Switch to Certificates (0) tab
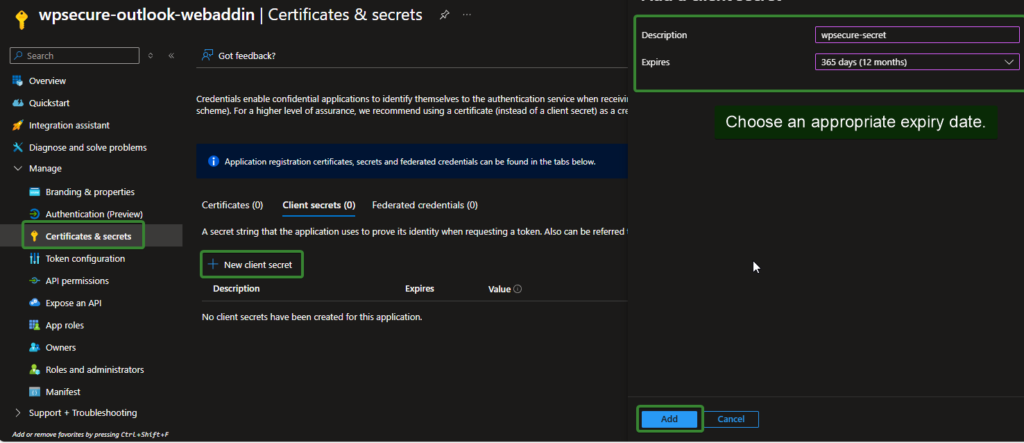Viewport: 1024px width, 443px height. click(x=232, y=205)
